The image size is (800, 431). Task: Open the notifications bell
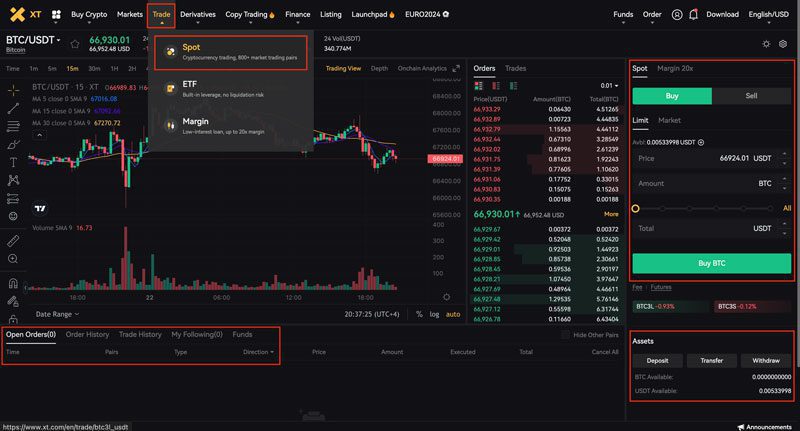pyautogui.click(x=693, y=15)
